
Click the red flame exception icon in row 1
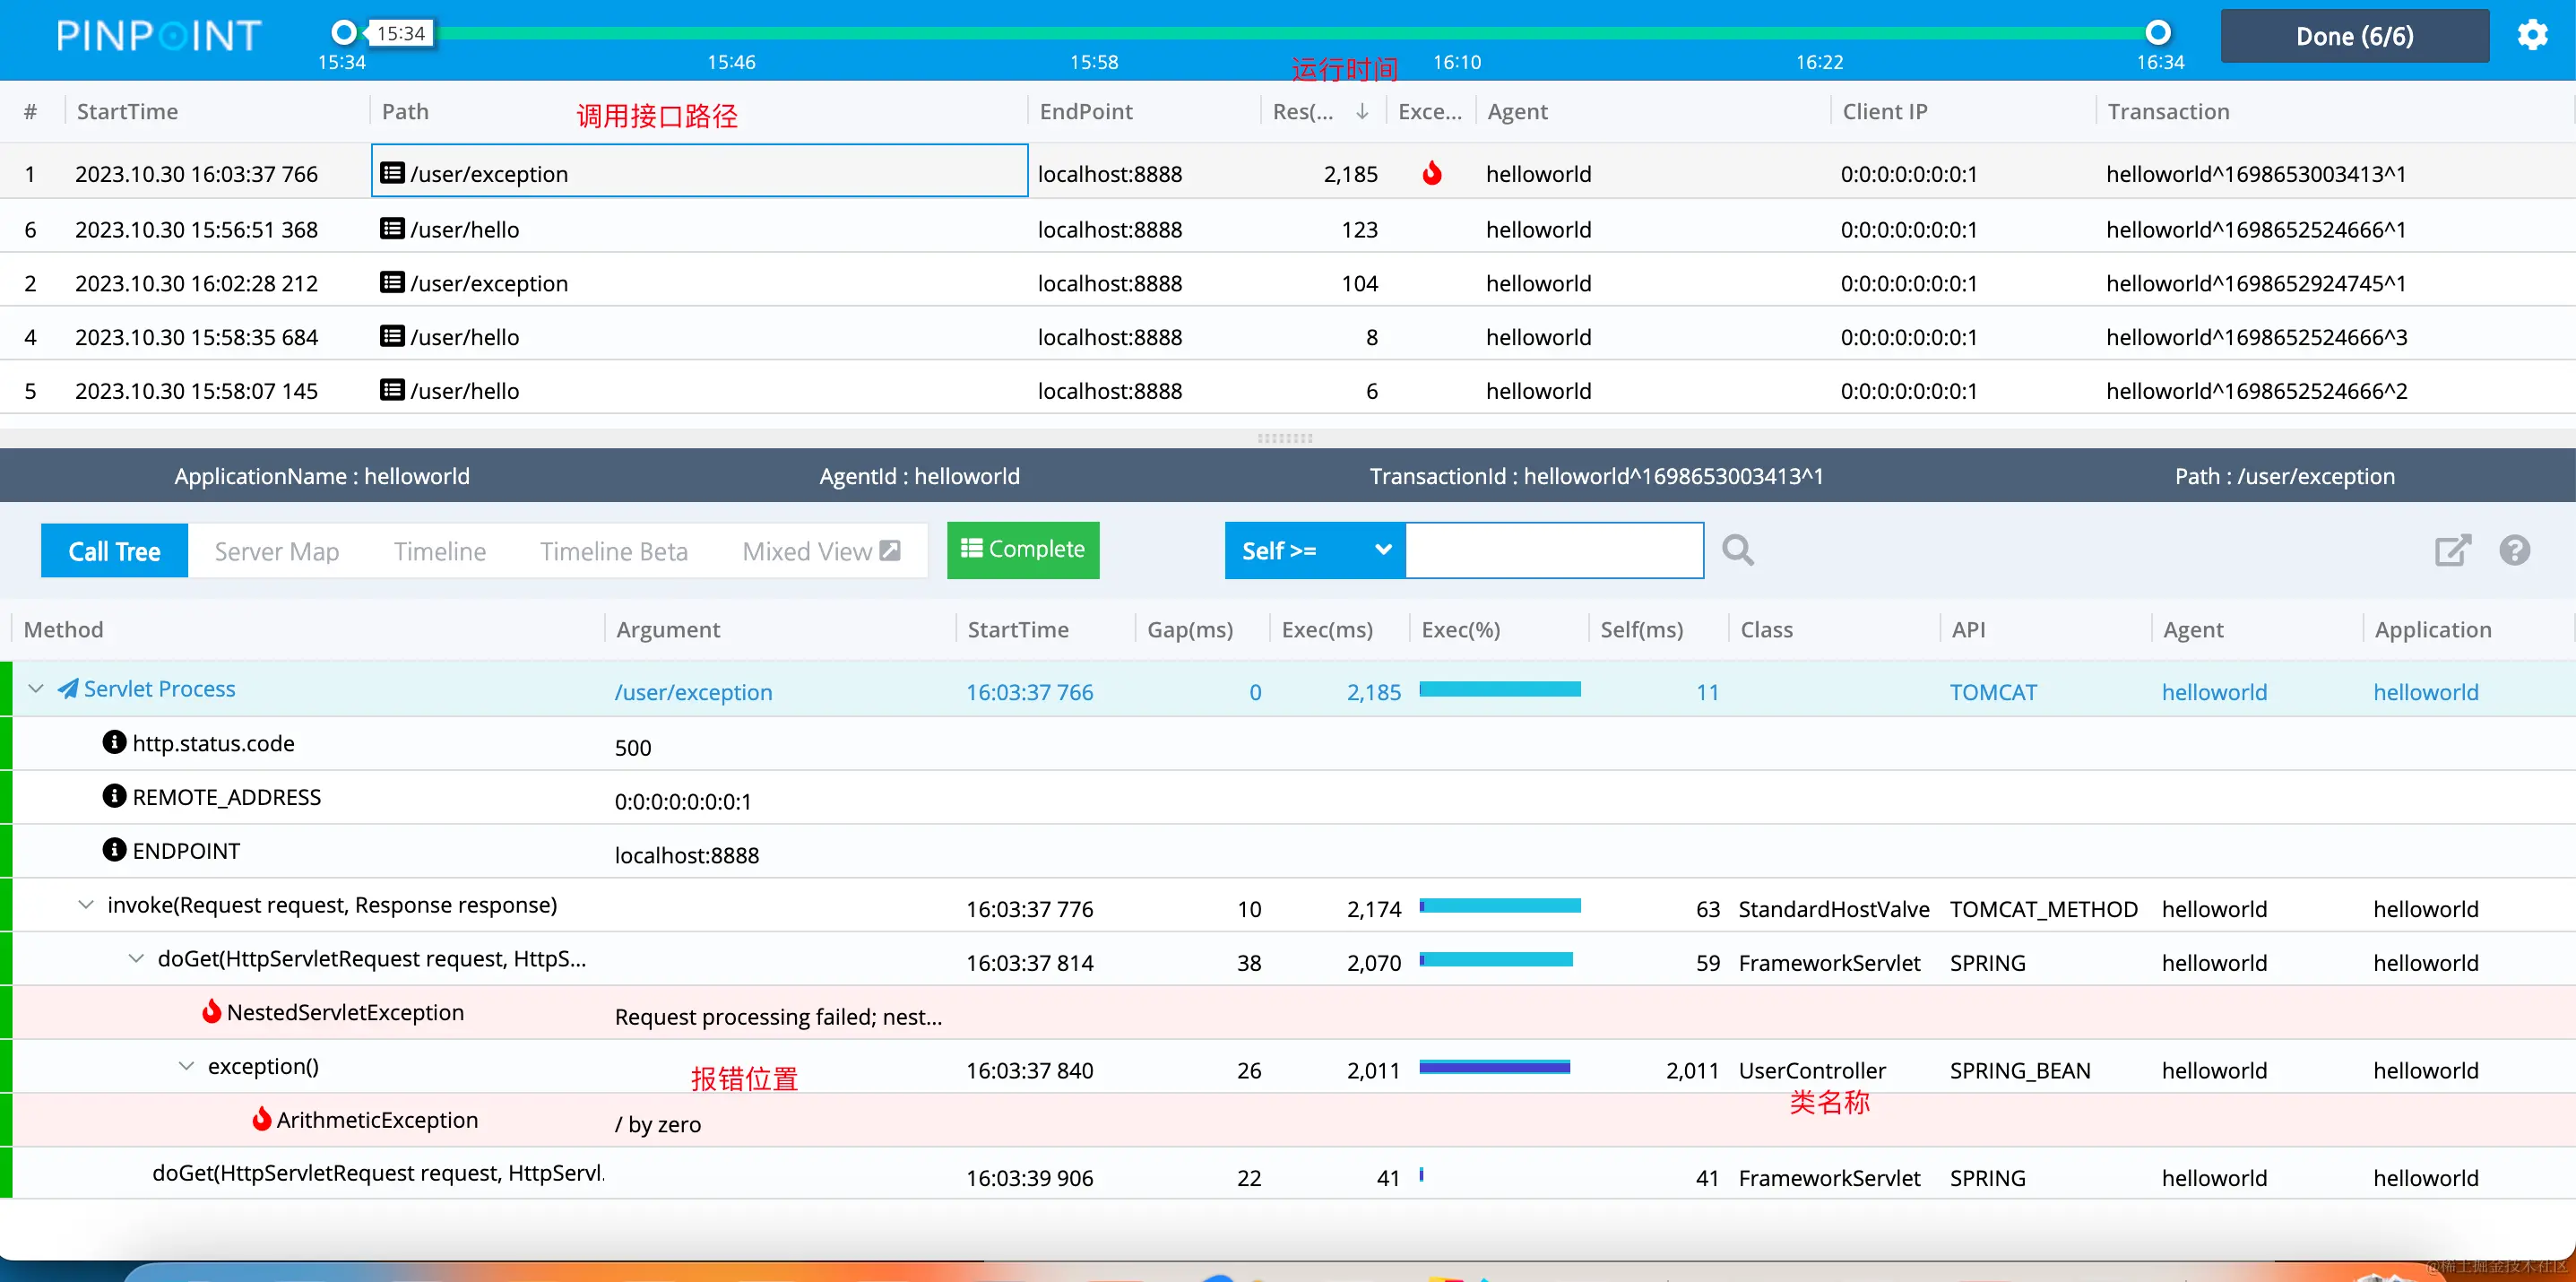pyautogui.click(x=1432, y=174)
